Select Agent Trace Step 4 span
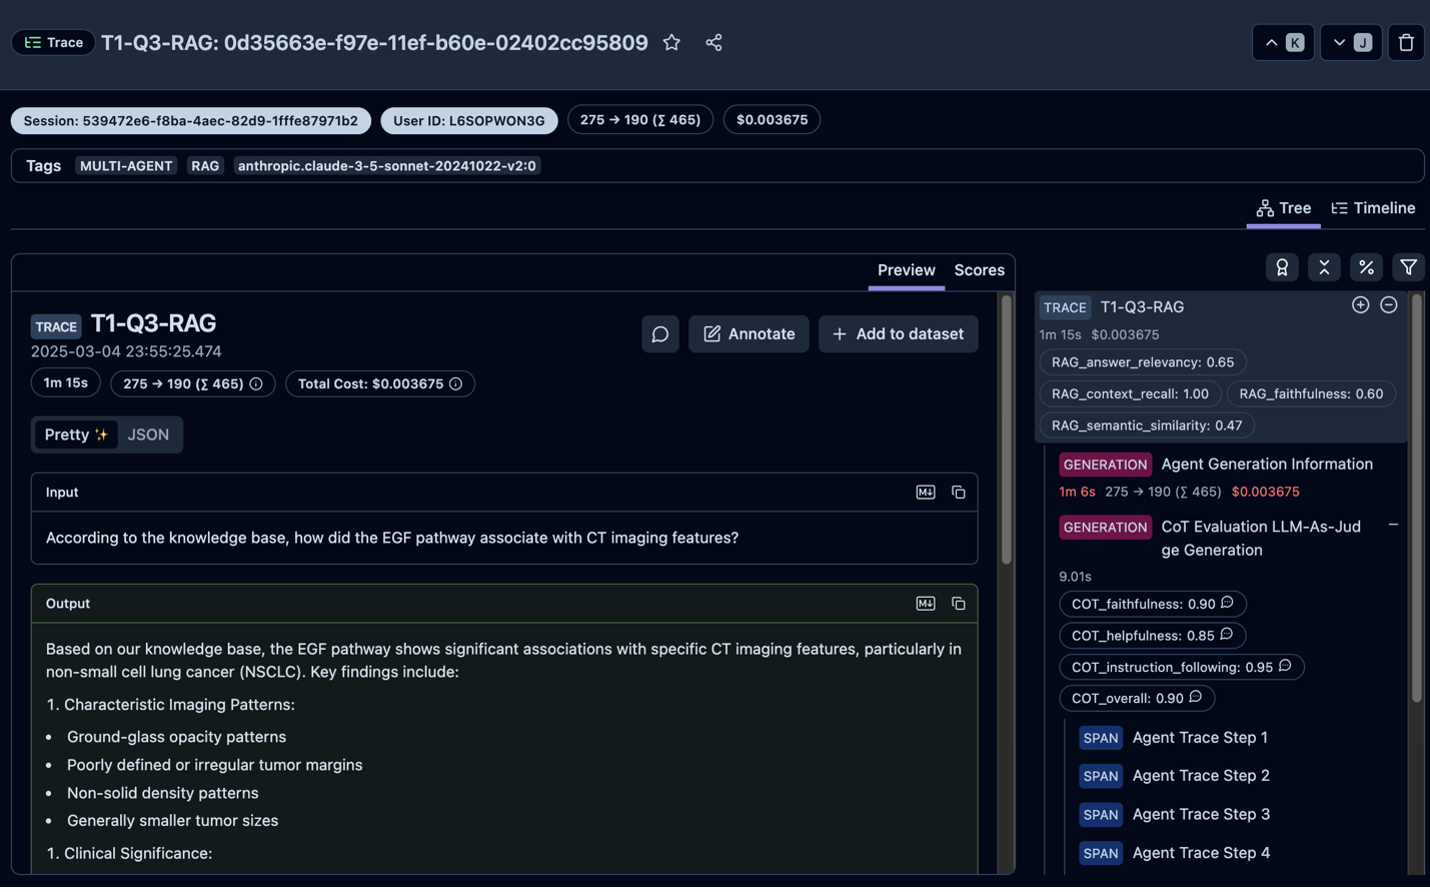This screenshot has height=892, width=1430. click(x=1175, y=853)
